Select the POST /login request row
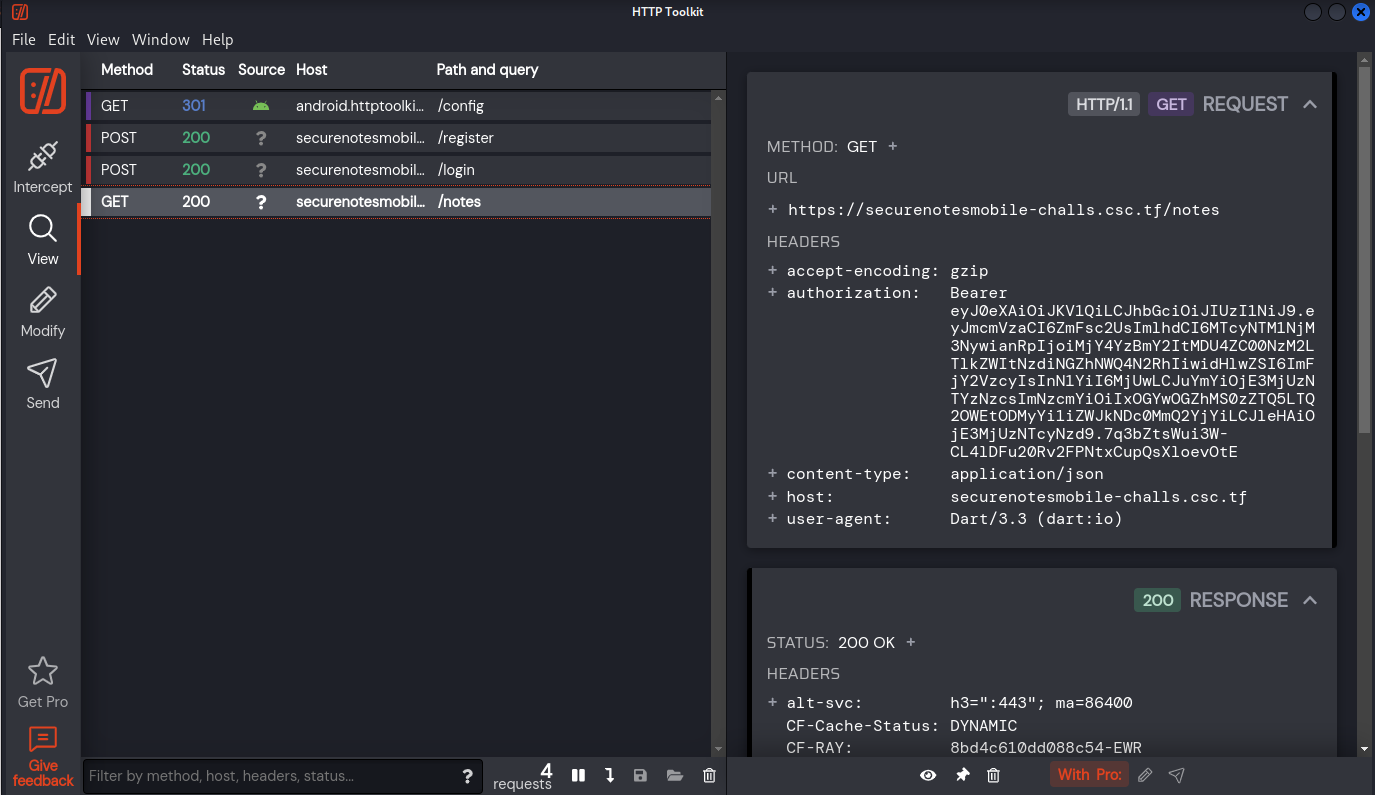 click(x=400, y=170)
